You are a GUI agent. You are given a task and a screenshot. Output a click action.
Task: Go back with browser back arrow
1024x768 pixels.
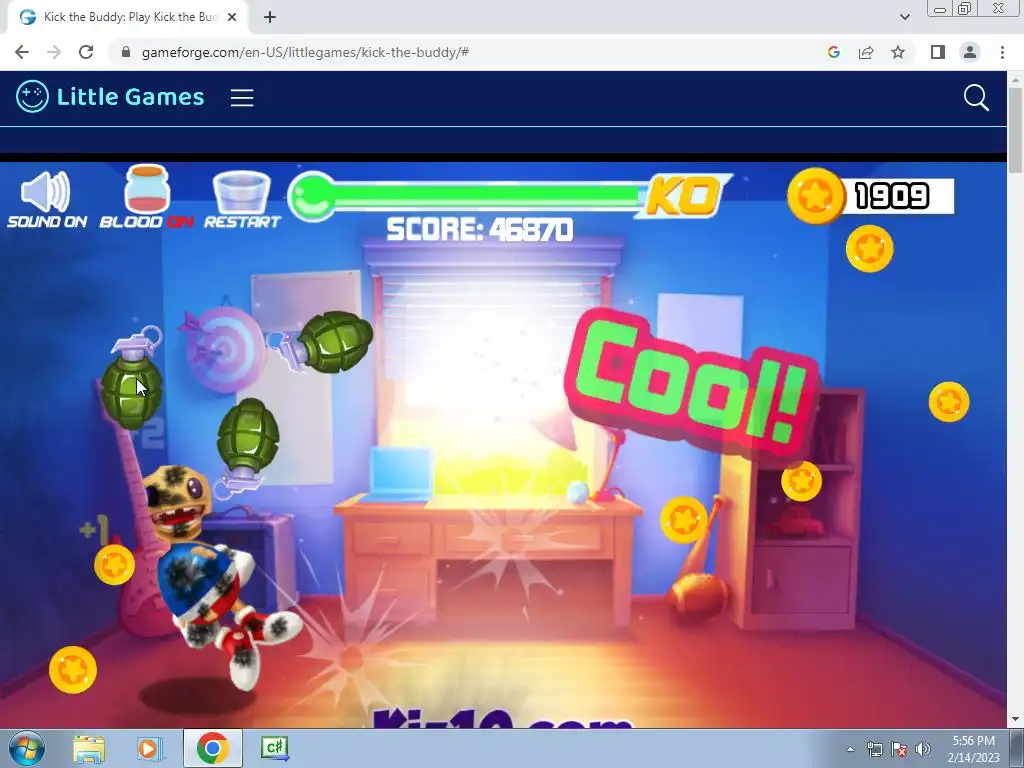pos(22,52)
